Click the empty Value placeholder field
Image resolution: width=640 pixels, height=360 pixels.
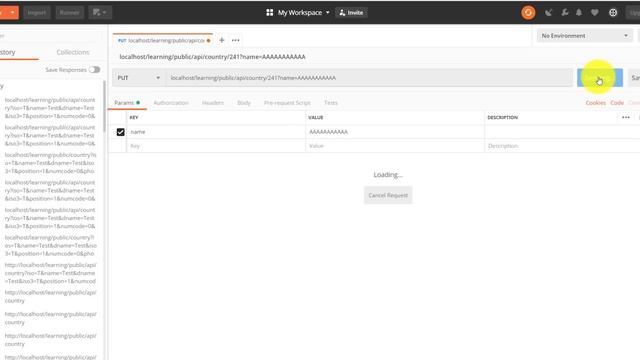395,146
